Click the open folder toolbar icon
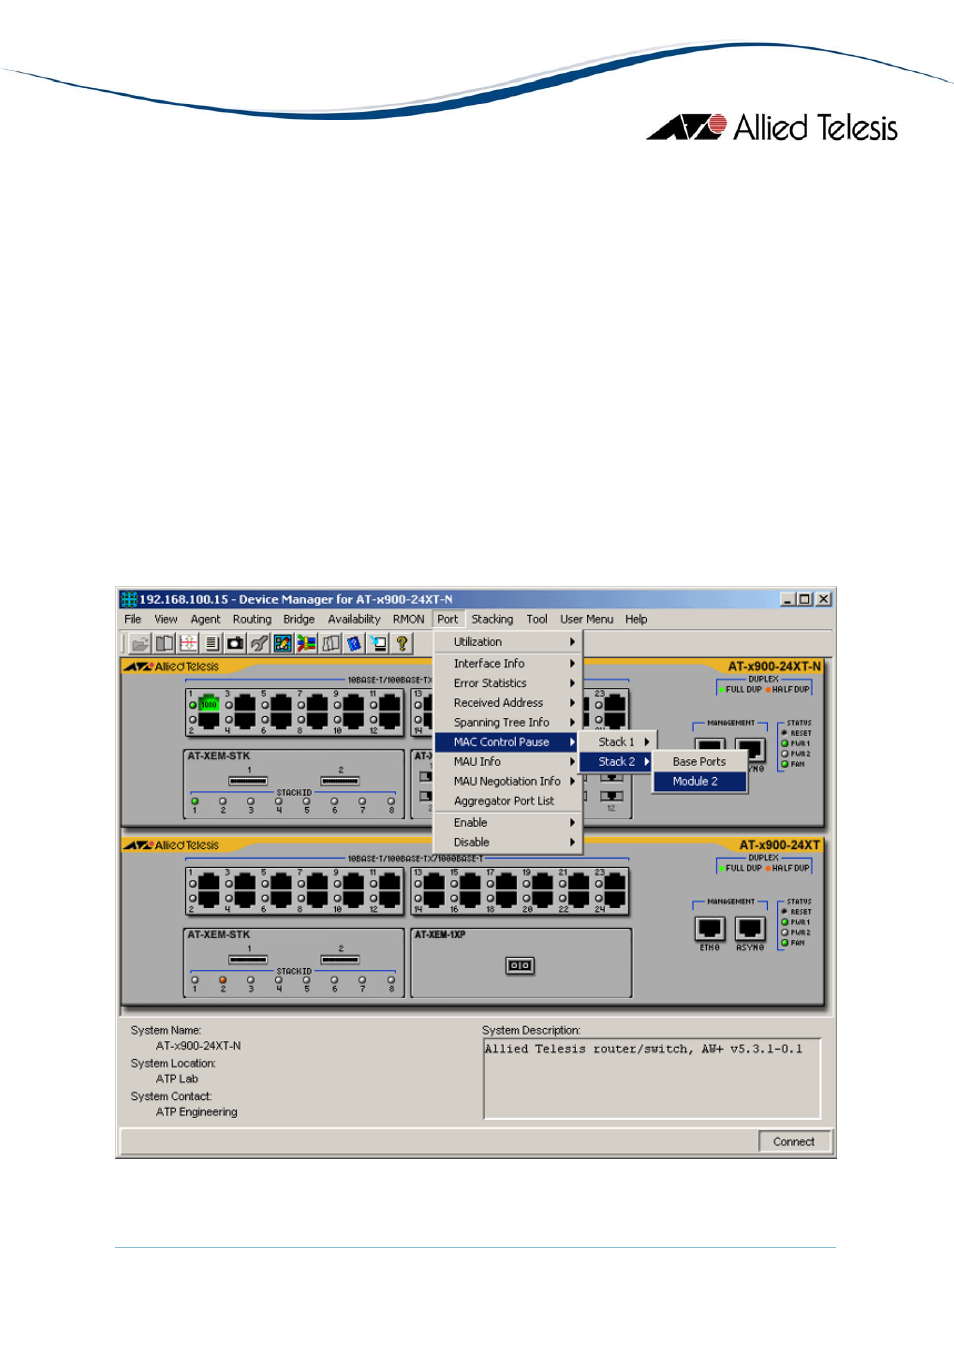The width and height of the screenshot is (954, 1350). [140, 644]
